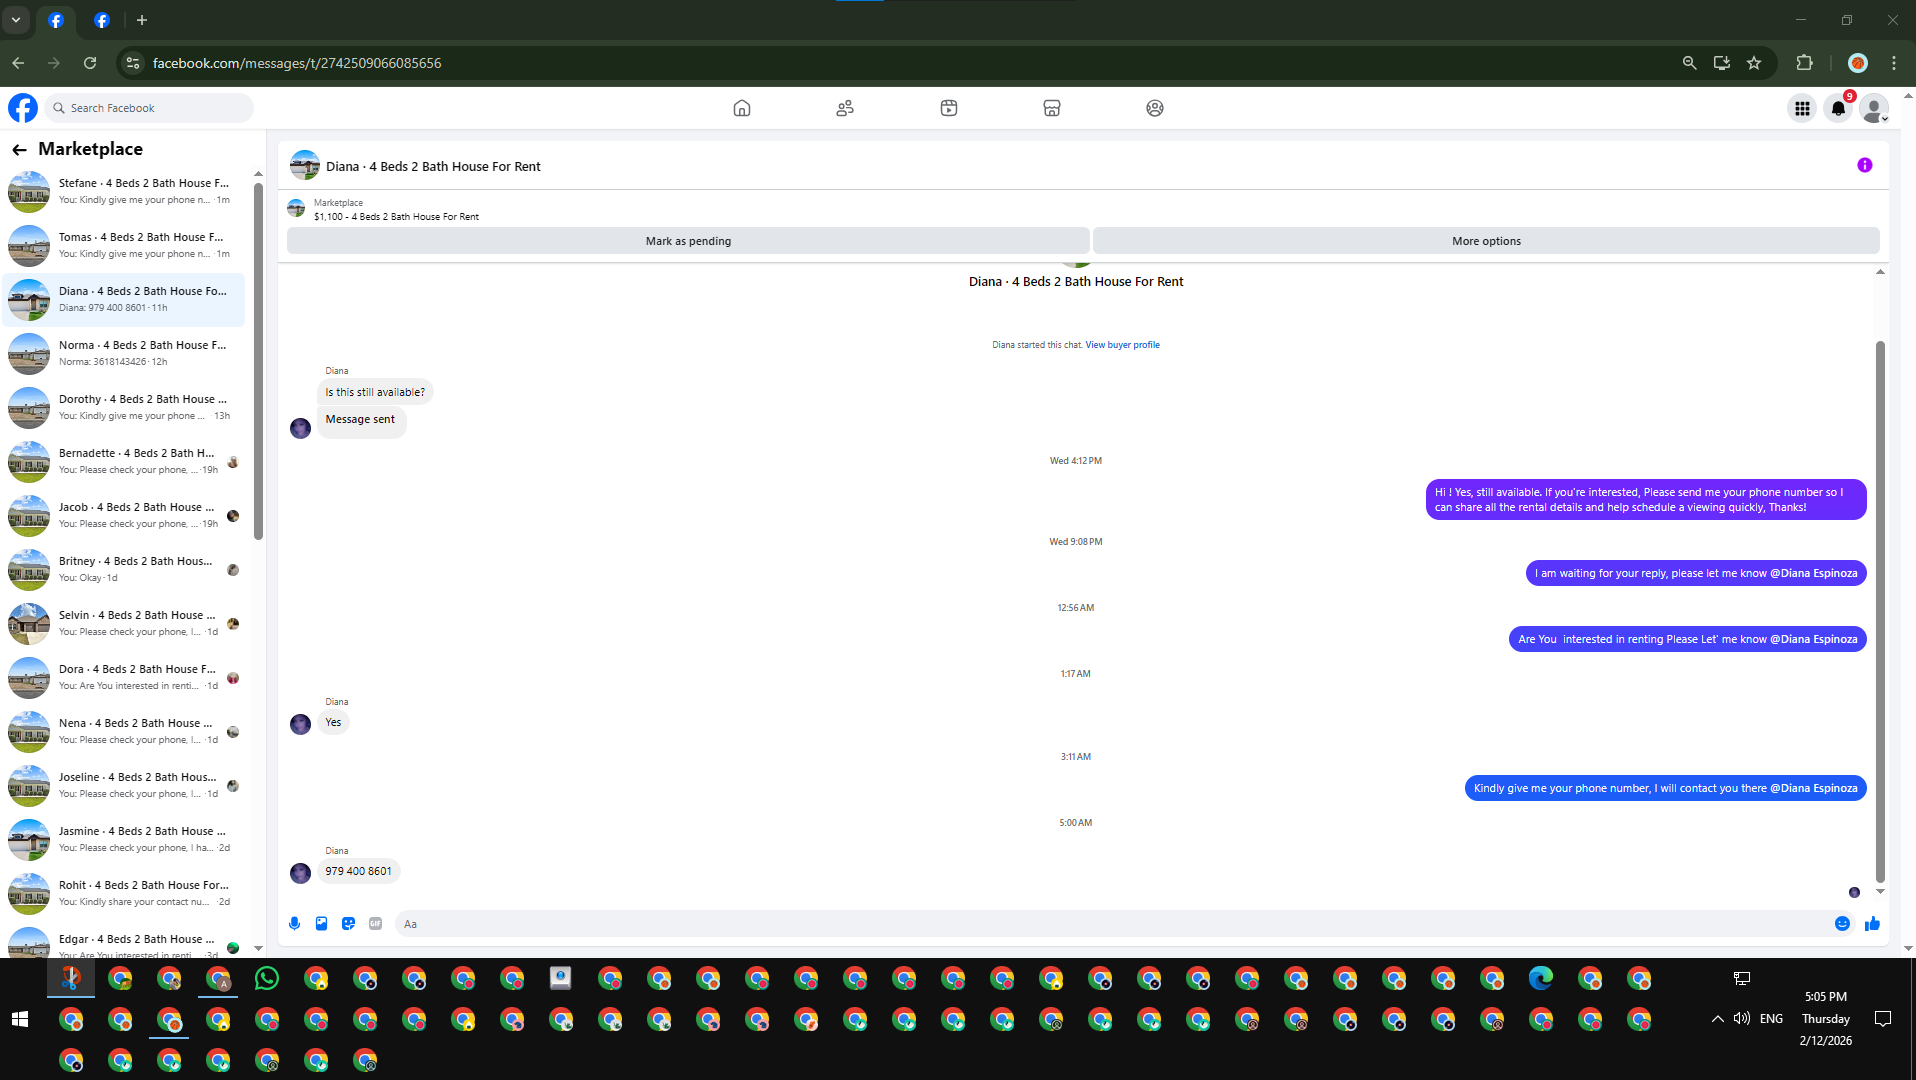Viewport: 1916px width, 1080px height.
Task: Open the Friends icon in top navigation
Action: click(x=845, y=108)
